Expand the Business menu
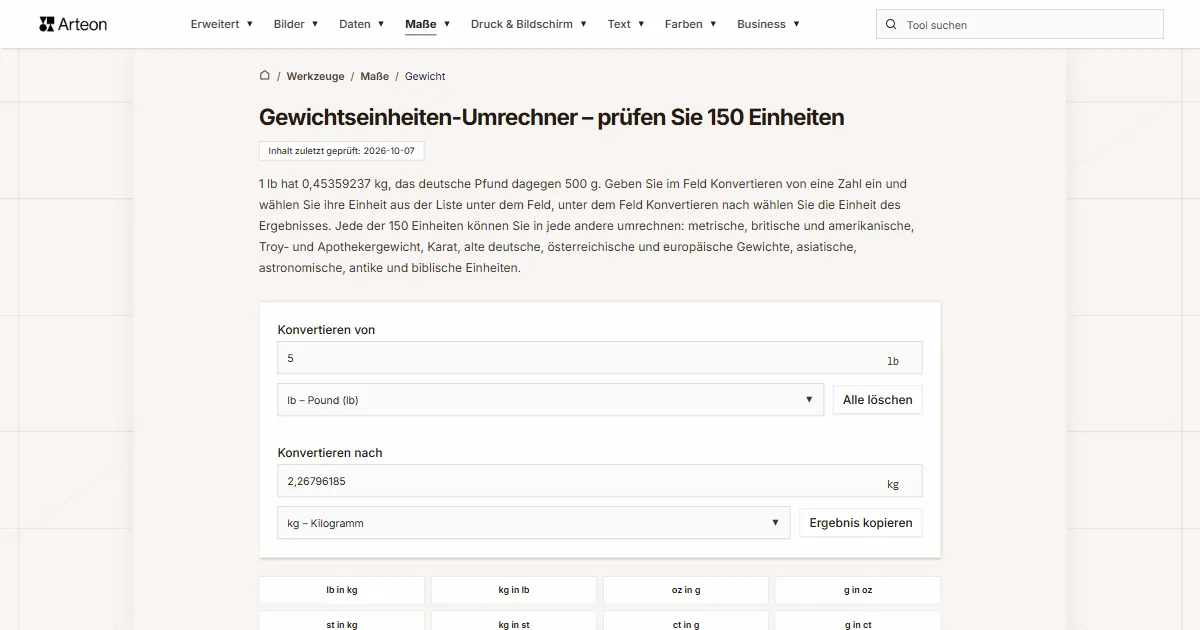This screenshot has height=630, width=1200. point(768,24)
